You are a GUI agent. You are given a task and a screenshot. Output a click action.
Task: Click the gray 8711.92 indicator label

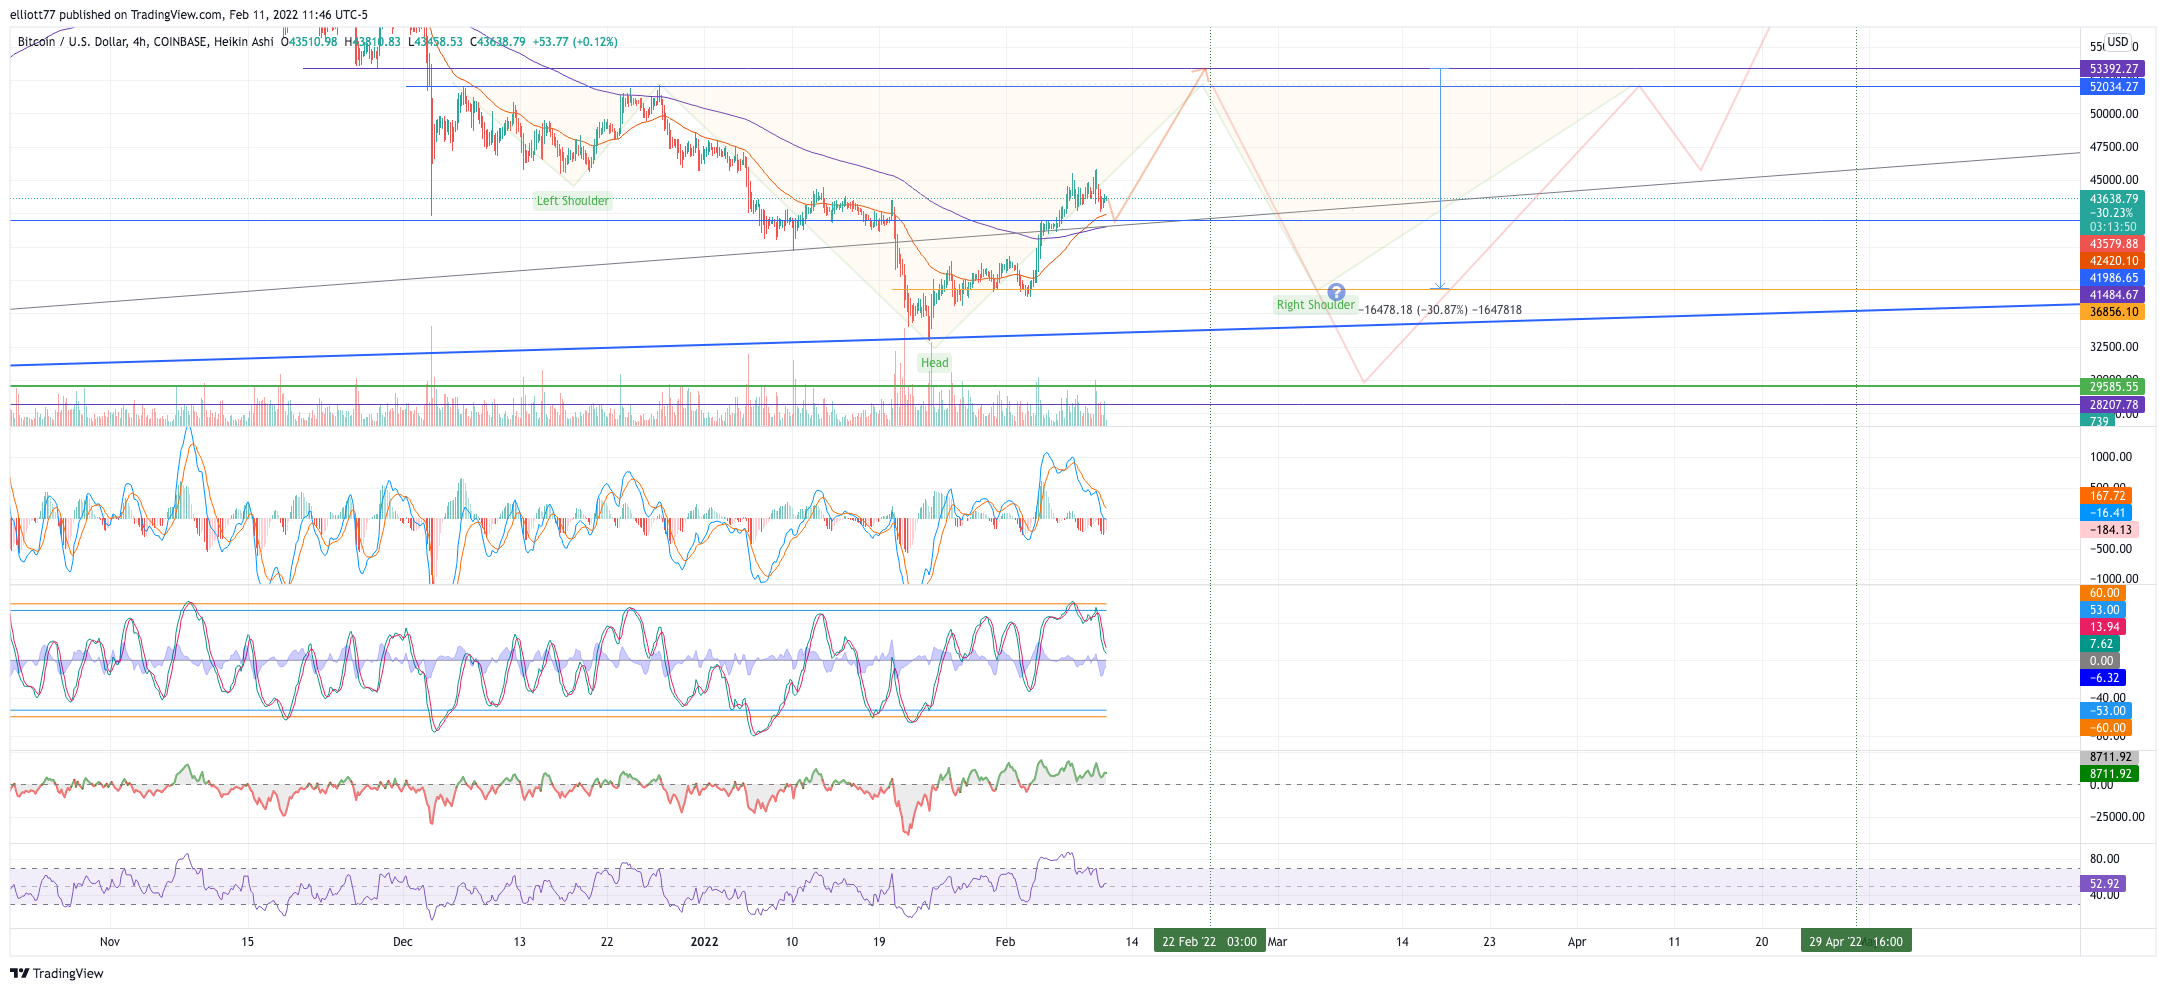pyautogui.click(x=2110, y=757)
